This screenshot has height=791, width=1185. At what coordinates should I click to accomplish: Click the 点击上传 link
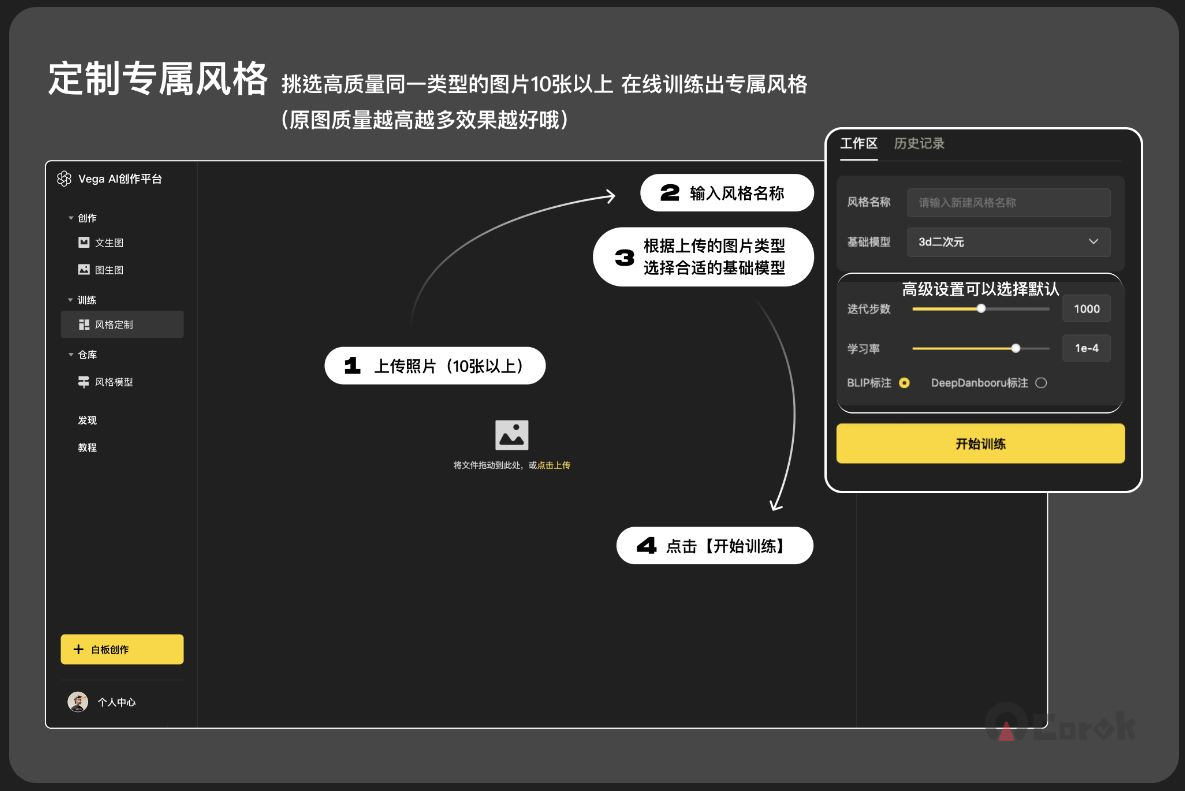[x=553, y=466]
